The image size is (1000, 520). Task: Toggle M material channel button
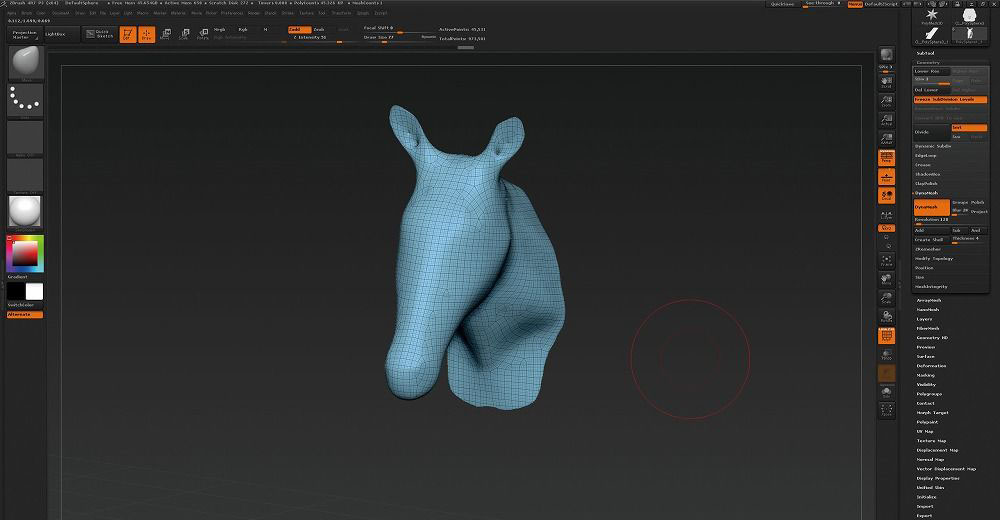pyautogui.click(x=265, y=30)
